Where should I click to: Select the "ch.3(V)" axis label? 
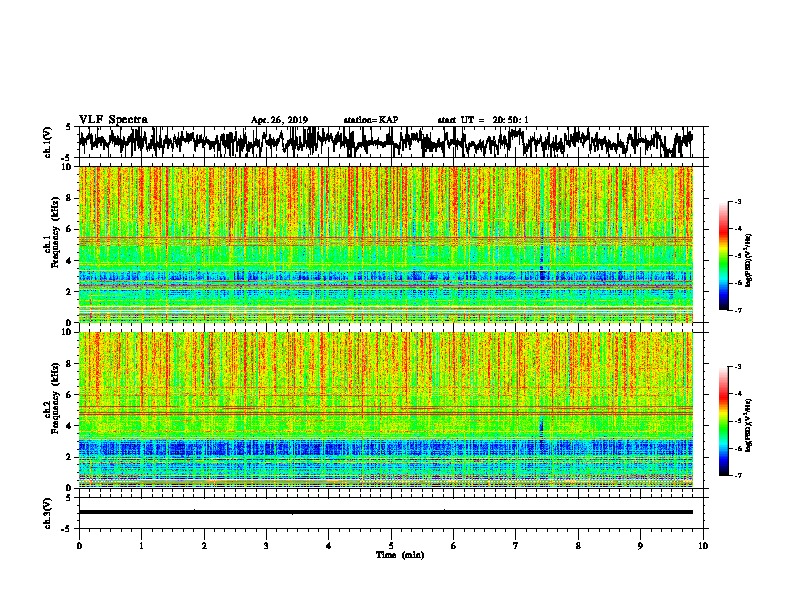48,513
